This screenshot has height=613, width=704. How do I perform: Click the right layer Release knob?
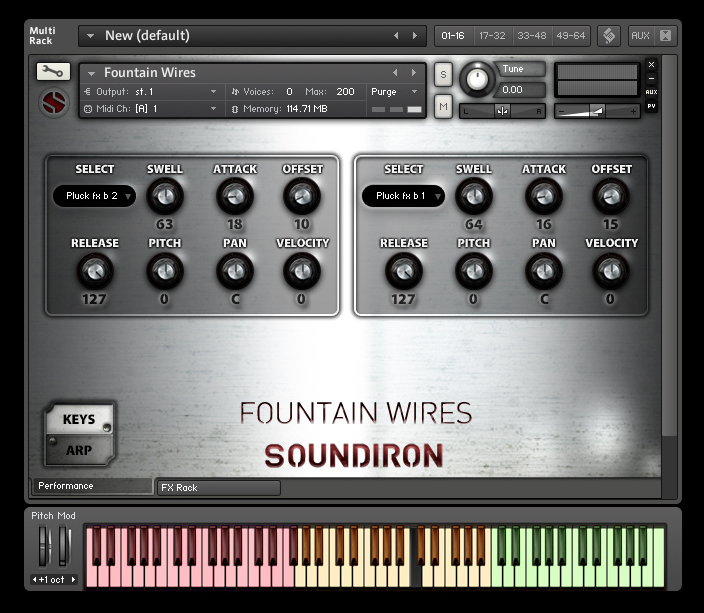coord(404,271)
